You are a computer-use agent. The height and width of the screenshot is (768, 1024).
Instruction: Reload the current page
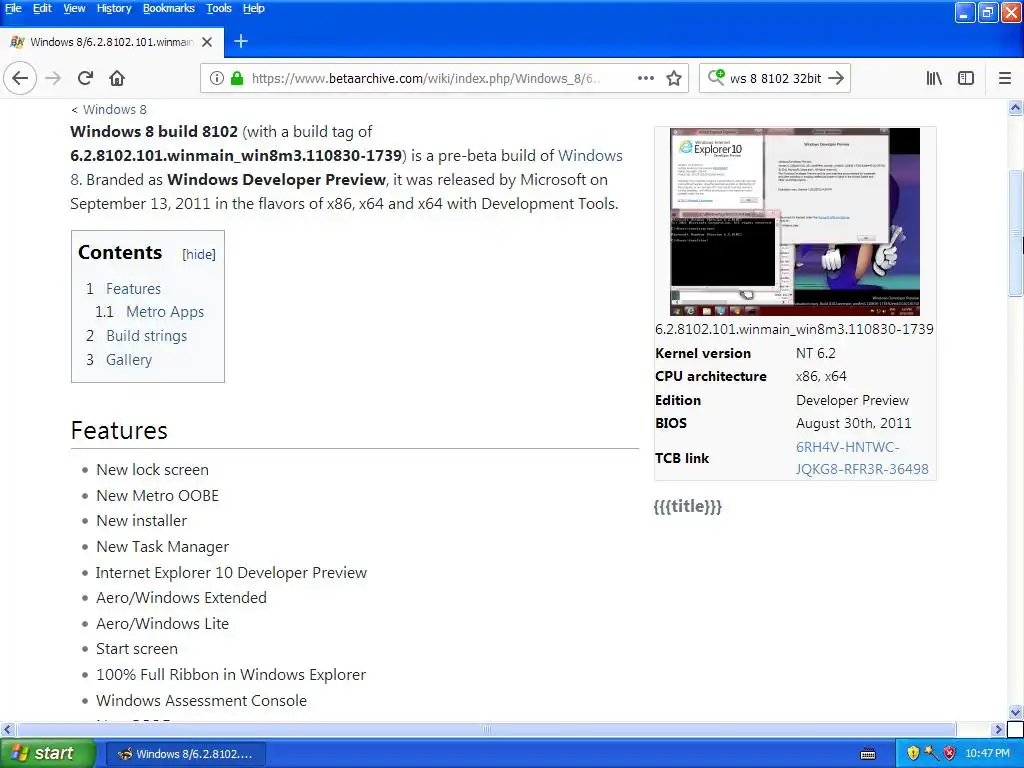[85, 78]
